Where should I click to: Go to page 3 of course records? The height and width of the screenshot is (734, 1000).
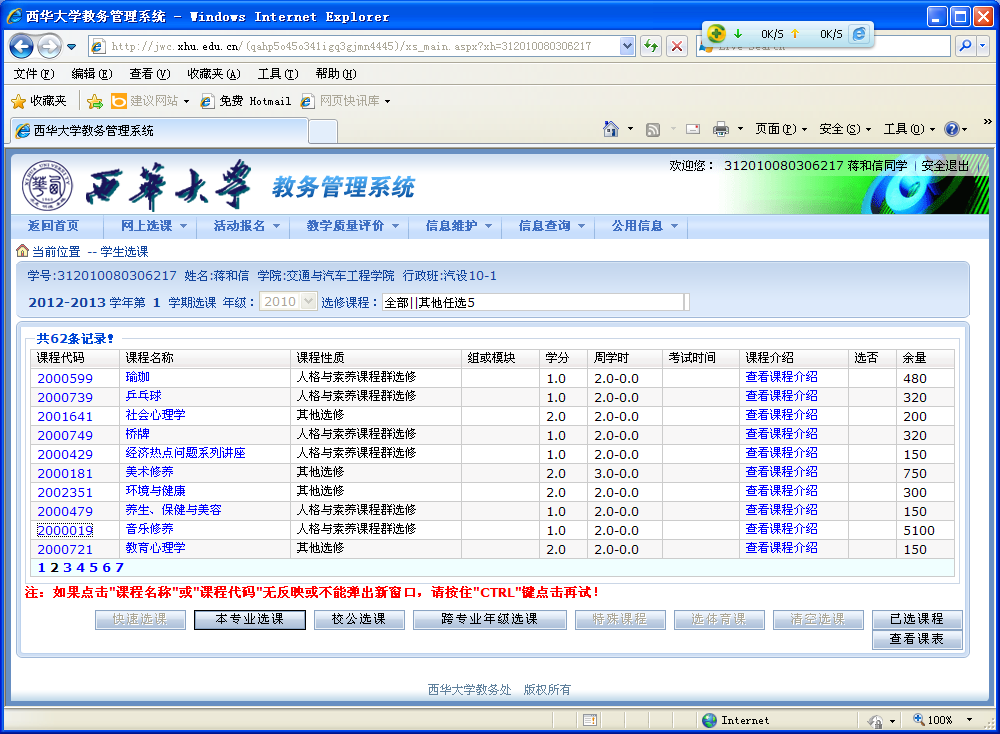(67, 568)
